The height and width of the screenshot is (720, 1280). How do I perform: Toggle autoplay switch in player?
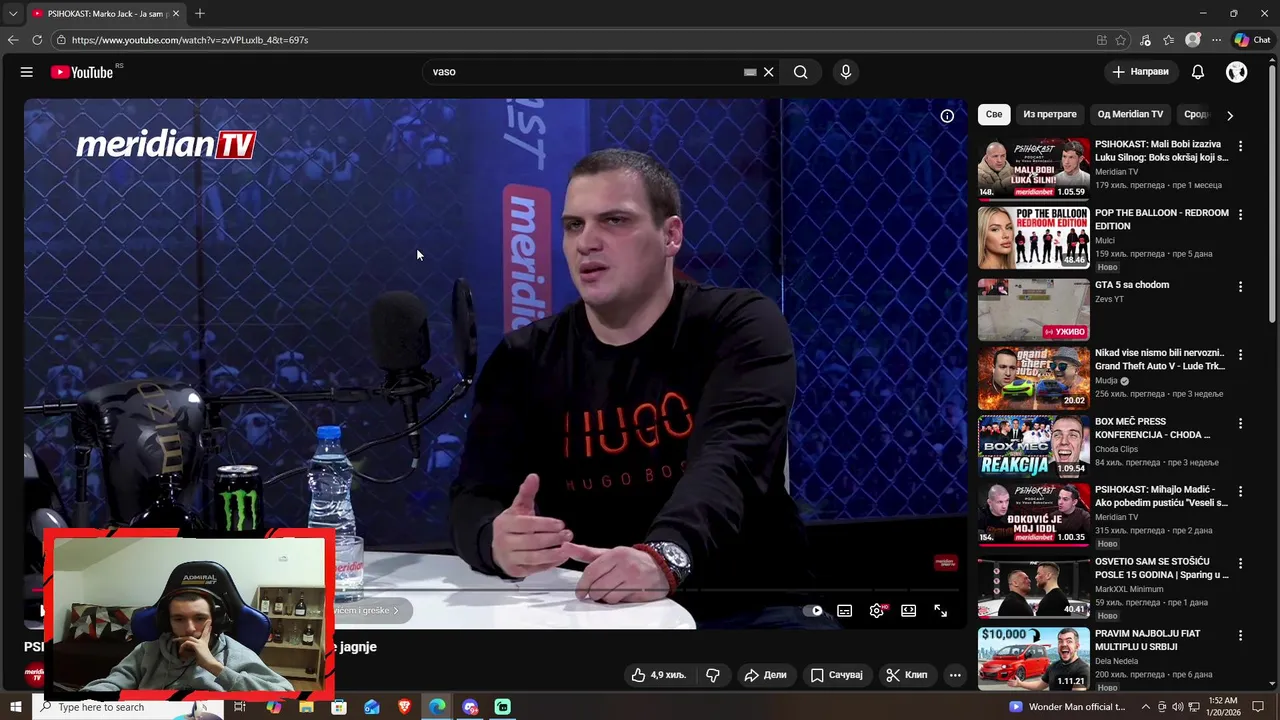pyautogui.click(x=814, y=611)
